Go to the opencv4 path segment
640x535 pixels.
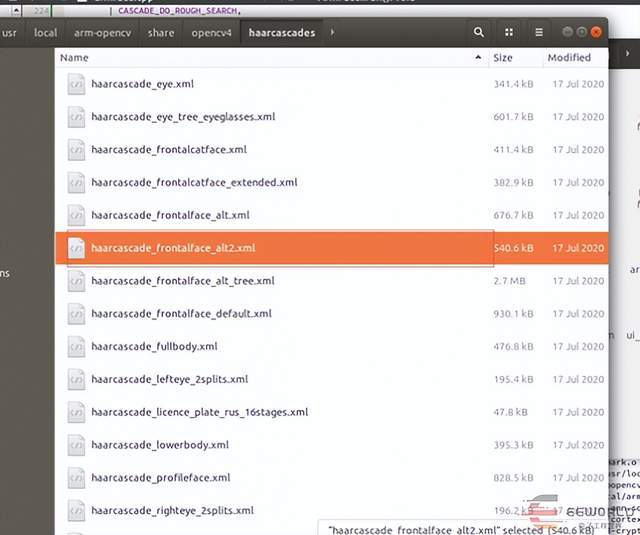(x=211, y=32)
